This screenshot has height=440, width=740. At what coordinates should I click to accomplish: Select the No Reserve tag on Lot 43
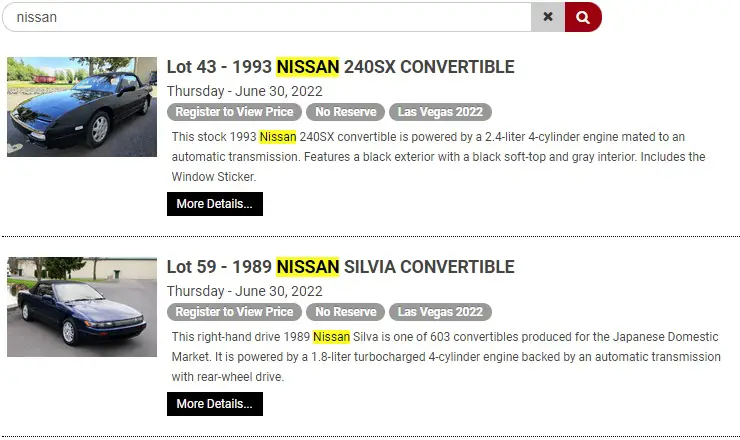[345, 112]
